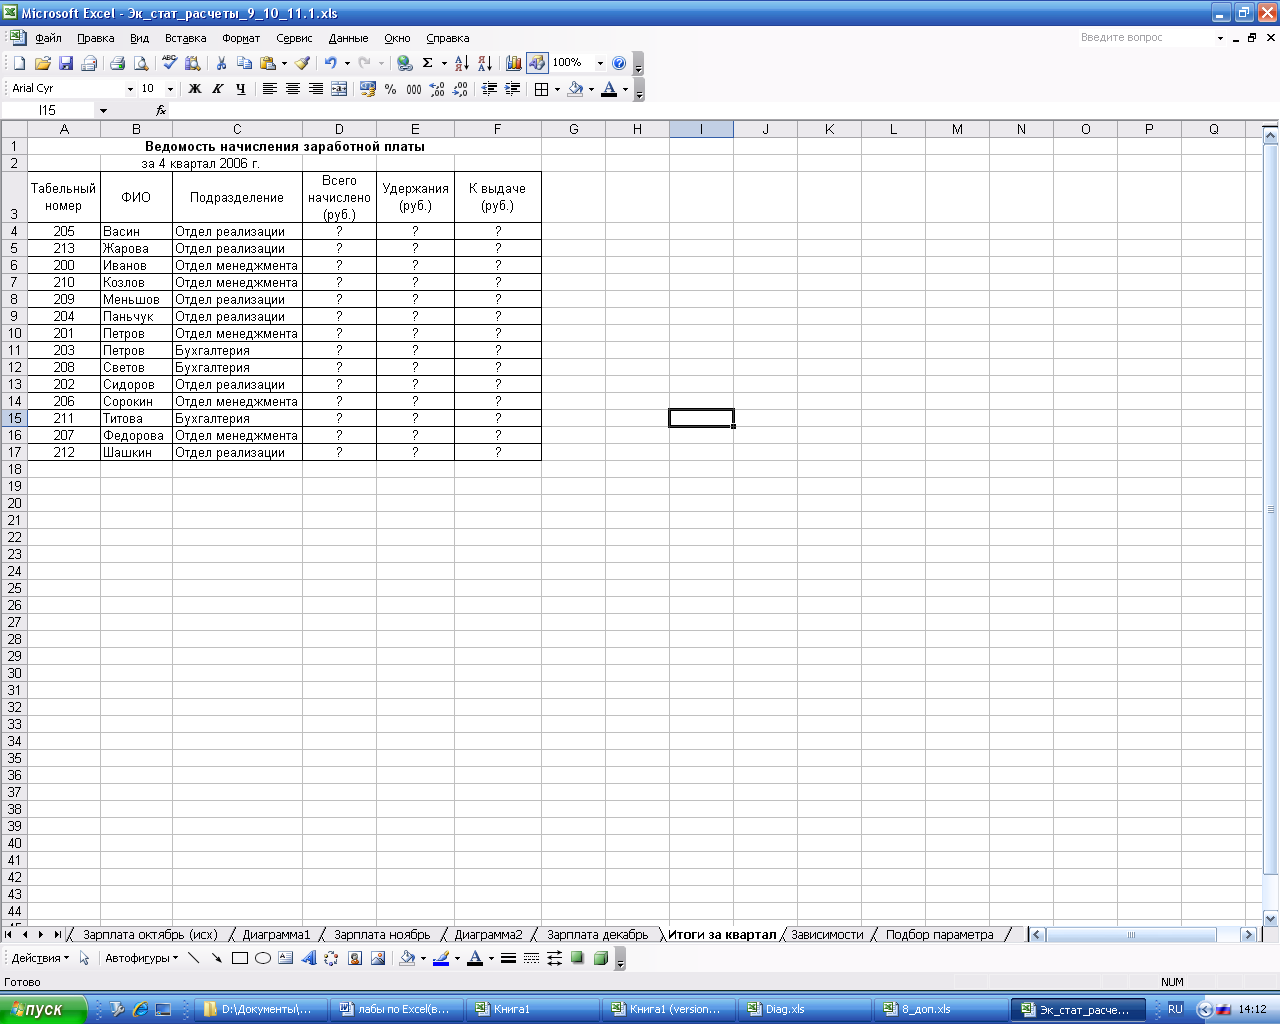
Task: Create a new blank workbook
Action: [x=19, y=63]
